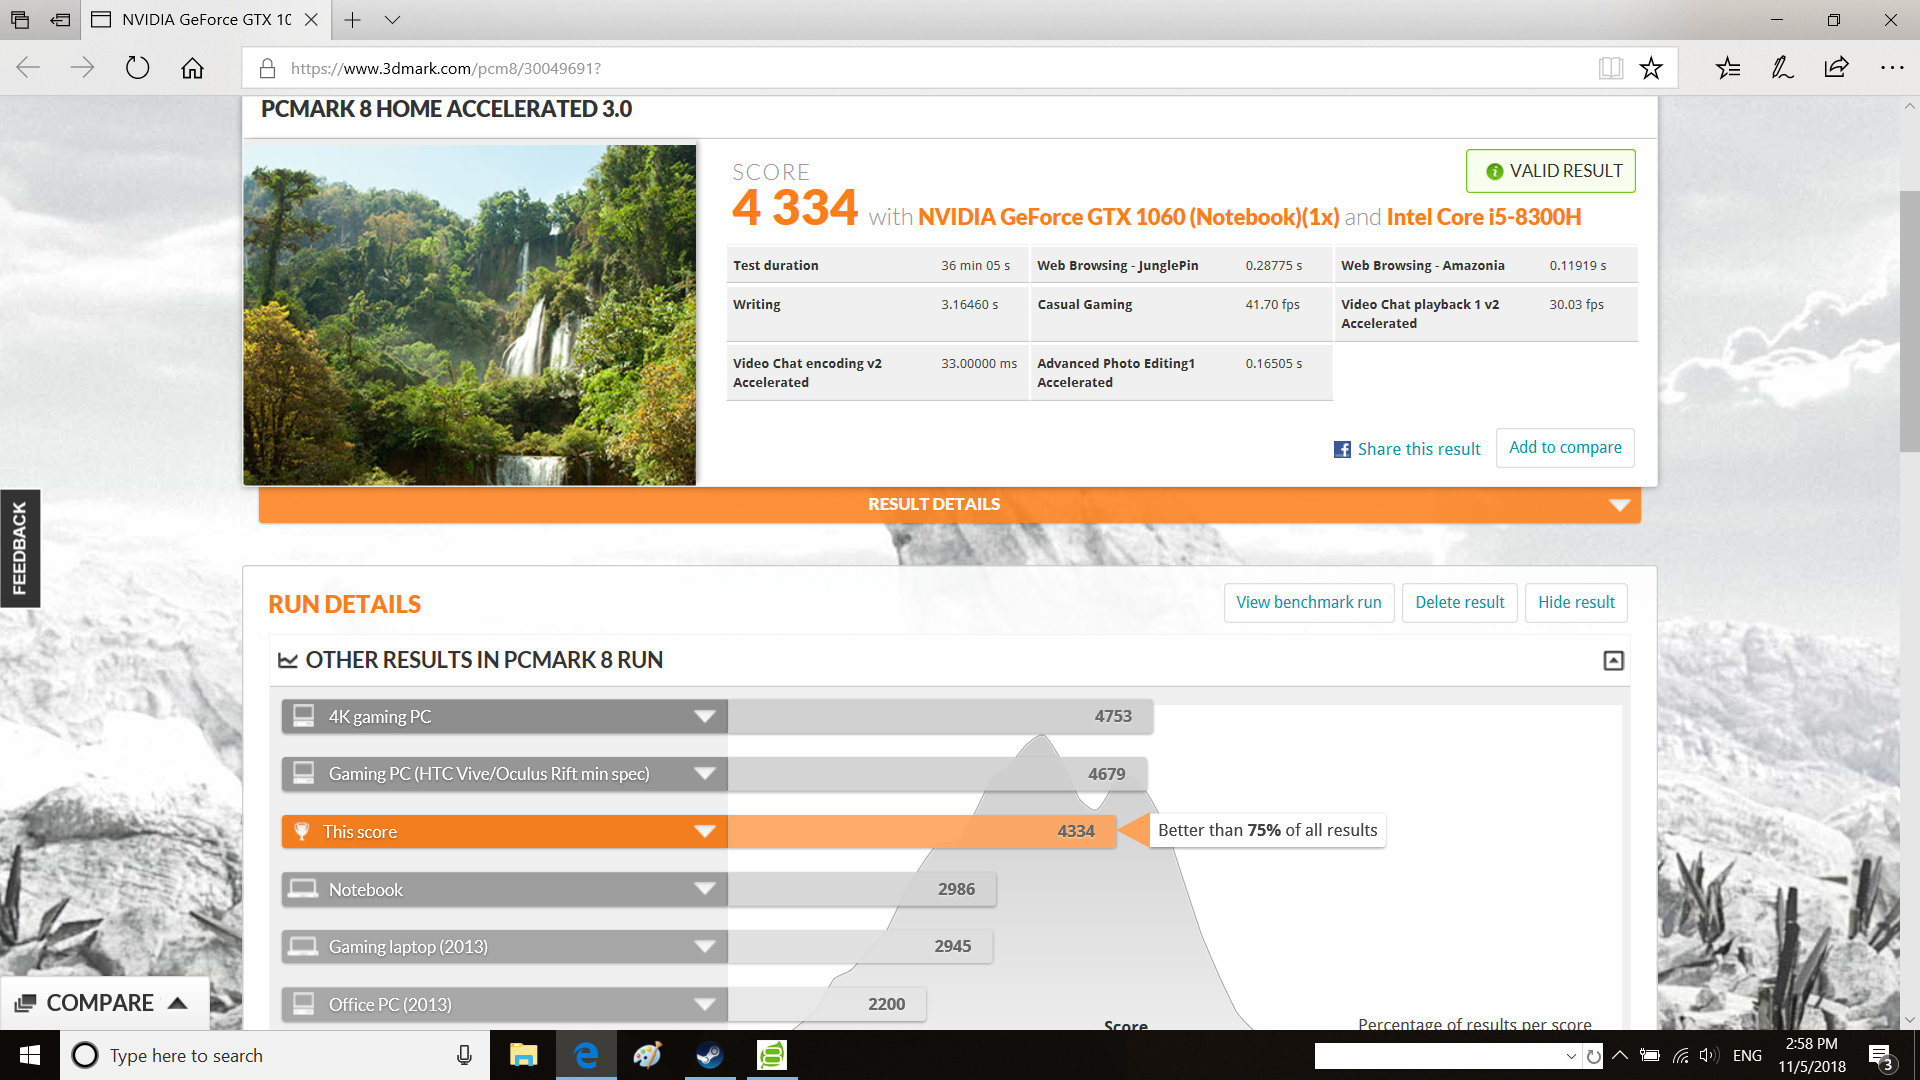
Task: Click Share this result on Facebook
Action: coord(1407,449)
